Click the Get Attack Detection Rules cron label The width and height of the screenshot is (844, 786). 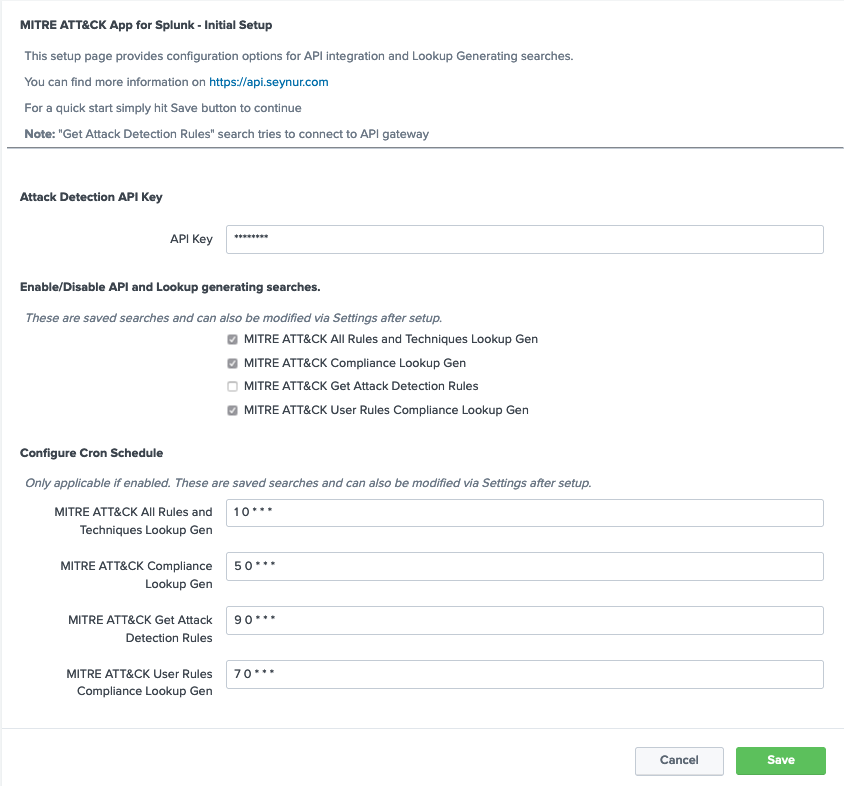[x=140, y=629]
